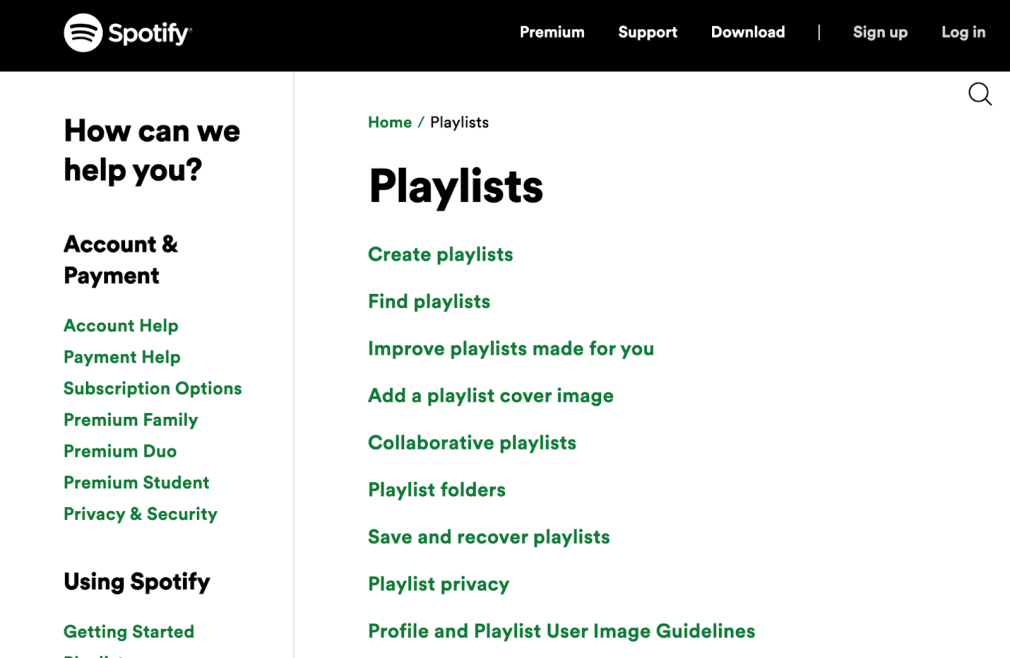Viewport: 1010px width, 658px height.
Task: Open Support in top navigation
Action: tap(647, 32)
